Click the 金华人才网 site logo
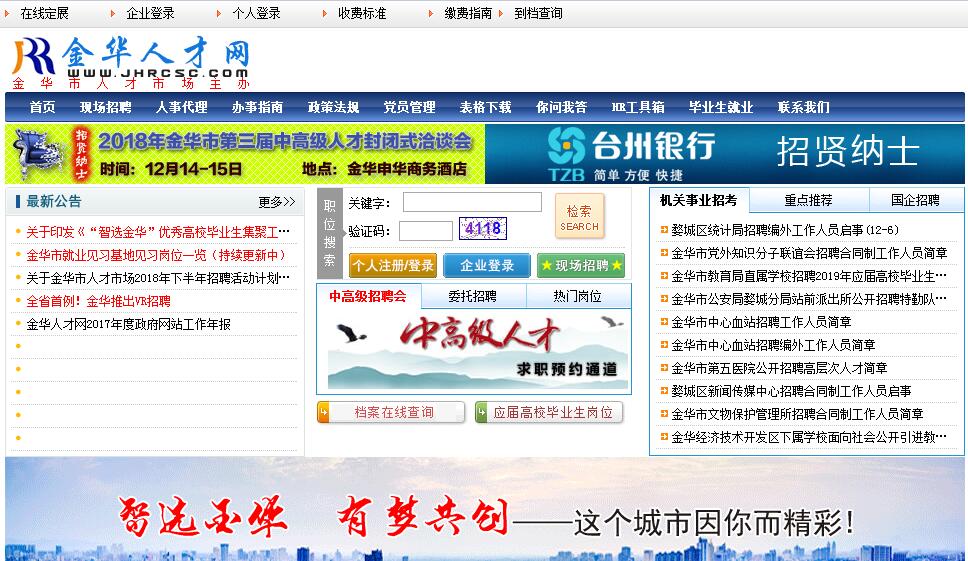Image resolution: width=968 pixels, height=561 pixels. point(130,62)
